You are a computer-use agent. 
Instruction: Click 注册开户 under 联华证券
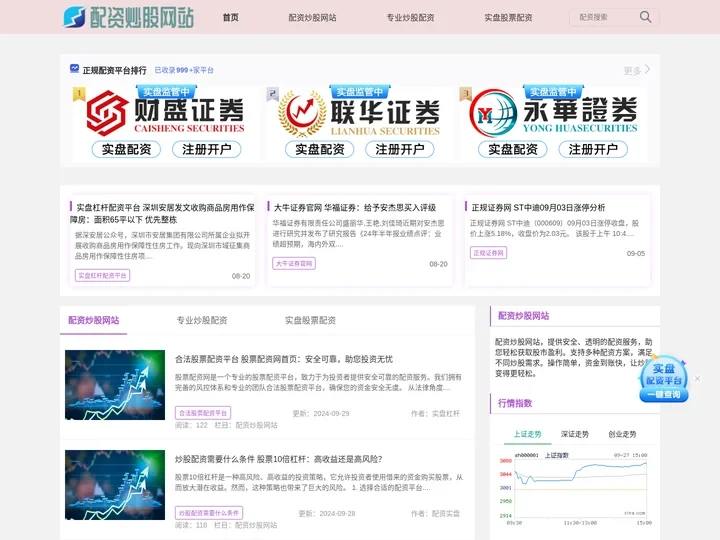[x=399, y=149]
